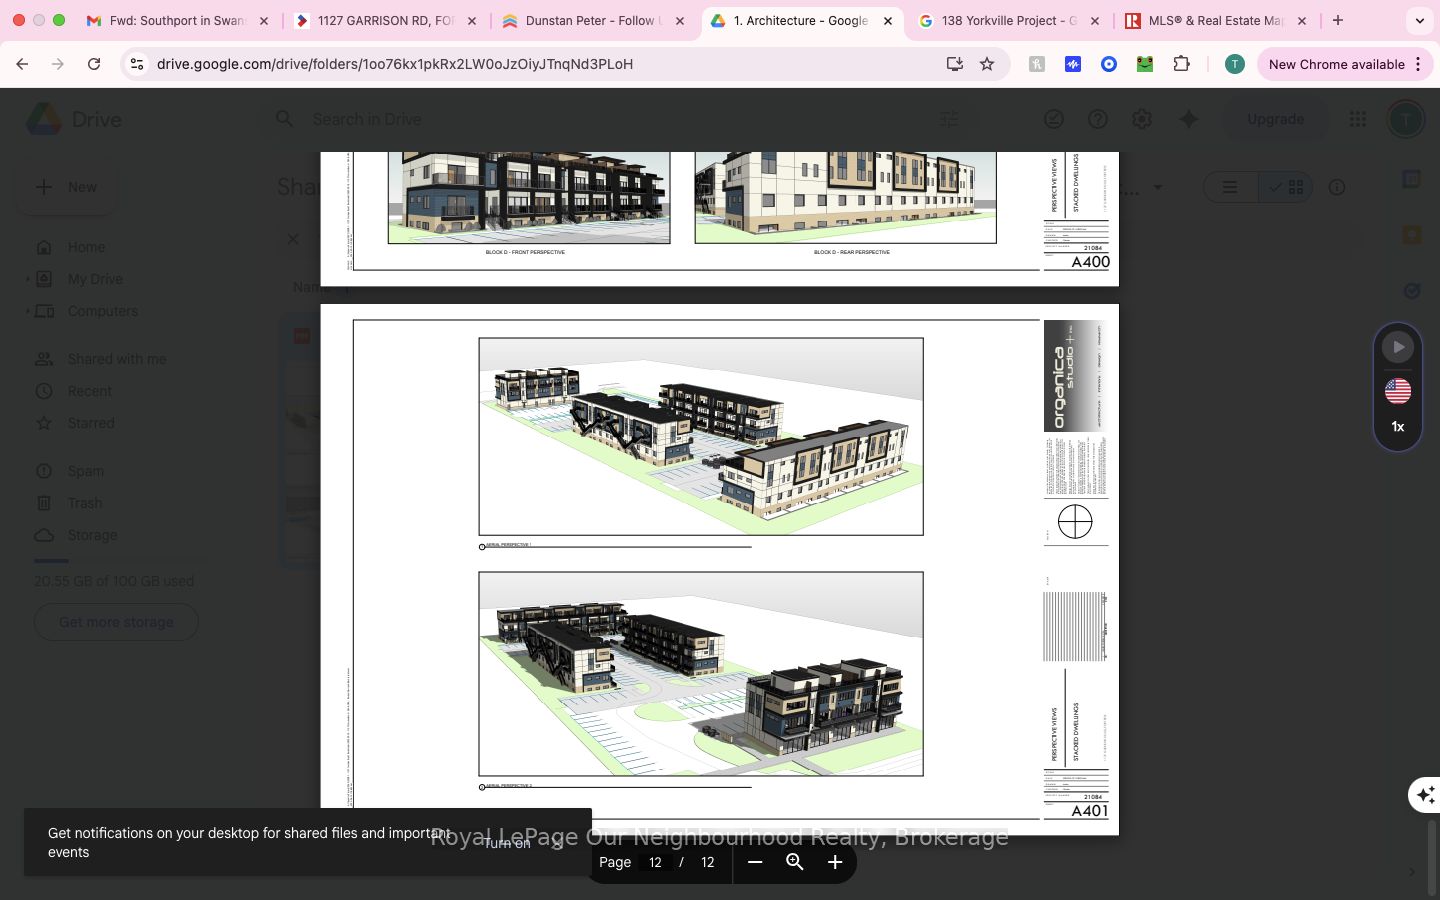Open Recent files in Drive
The height and width of the screenshot is (900, 1440).
point(90,391)
